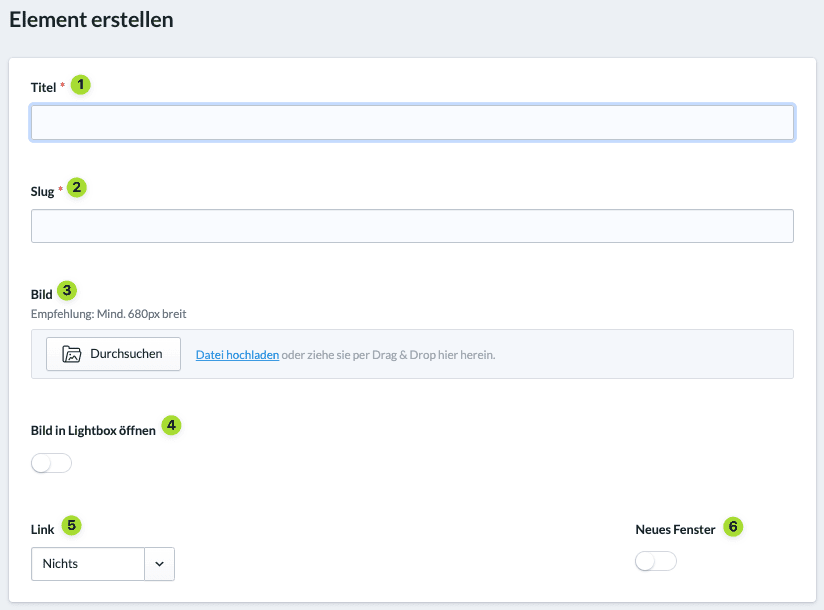Click the Bild in Lightbox öffnen label

[x=93, y=431]
